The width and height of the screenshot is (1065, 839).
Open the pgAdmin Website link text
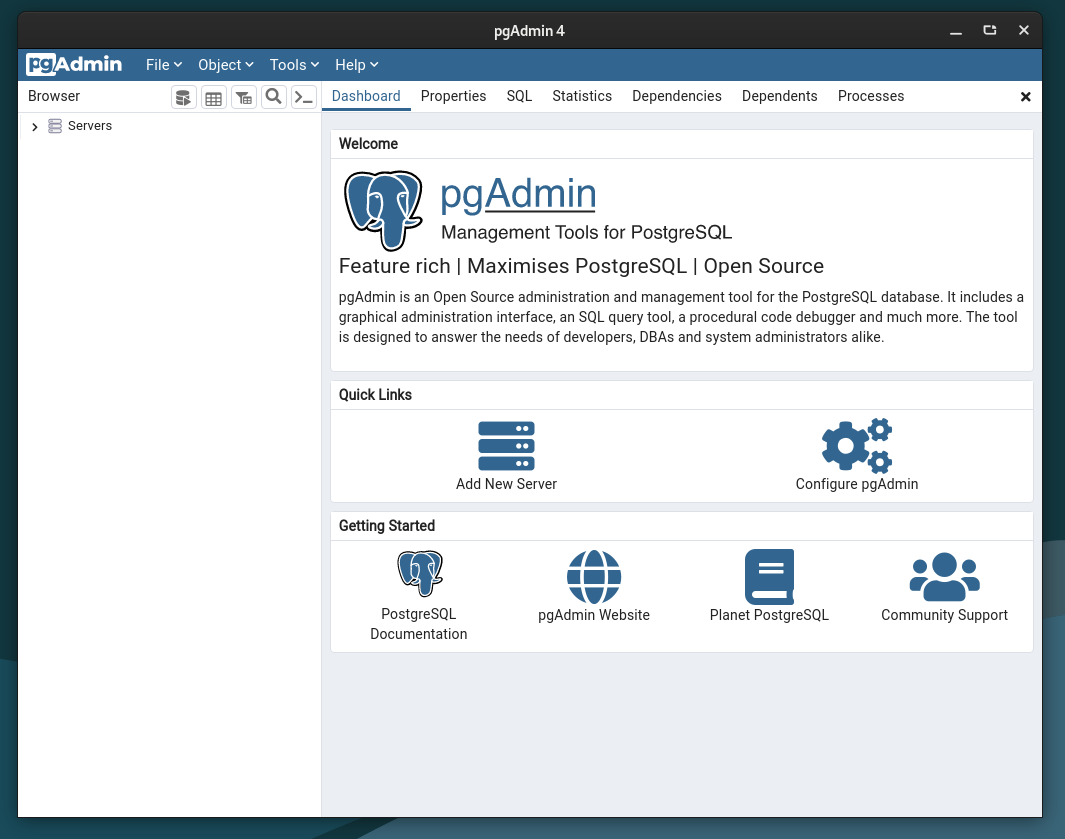click(x=594, y=615)
